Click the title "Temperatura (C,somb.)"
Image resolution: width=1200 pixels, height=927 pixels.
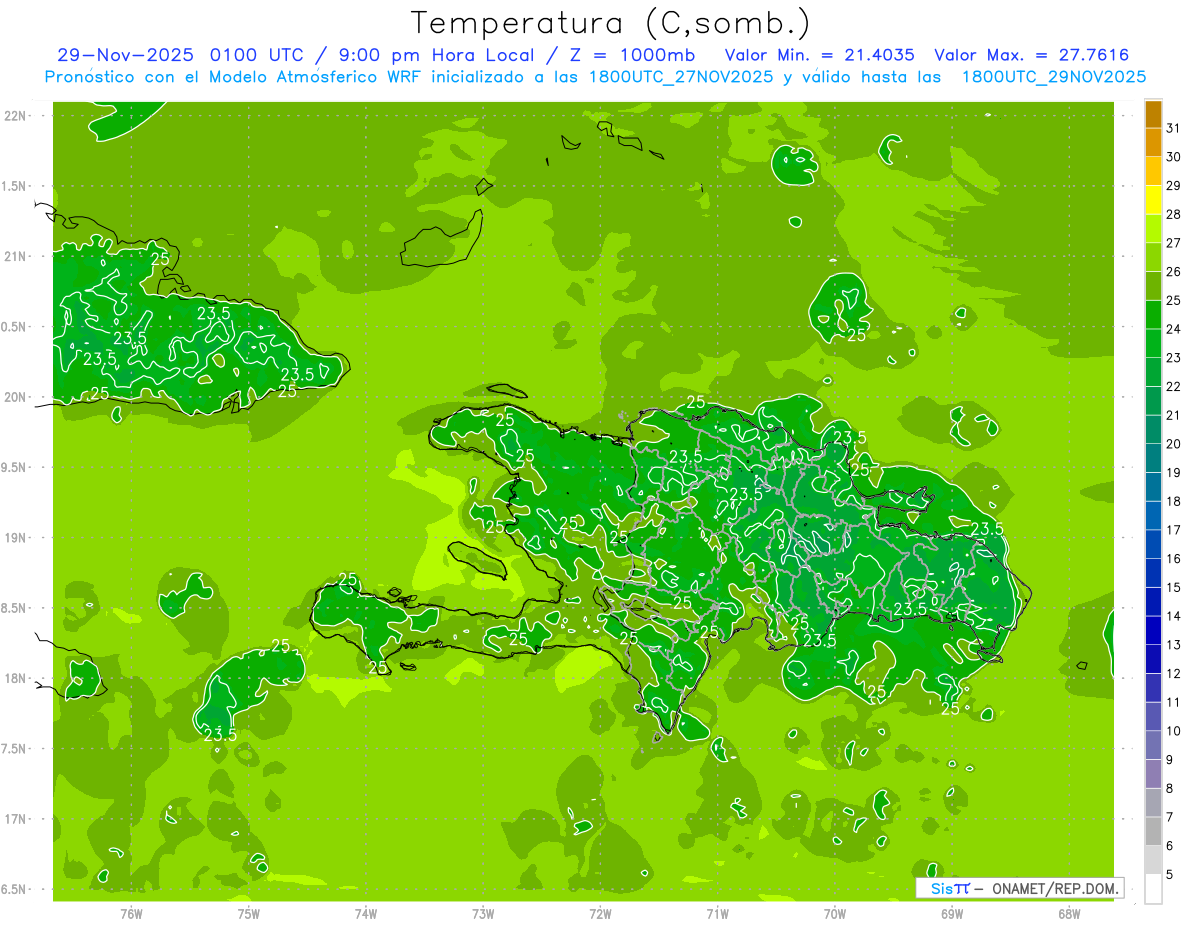[611, 24]
